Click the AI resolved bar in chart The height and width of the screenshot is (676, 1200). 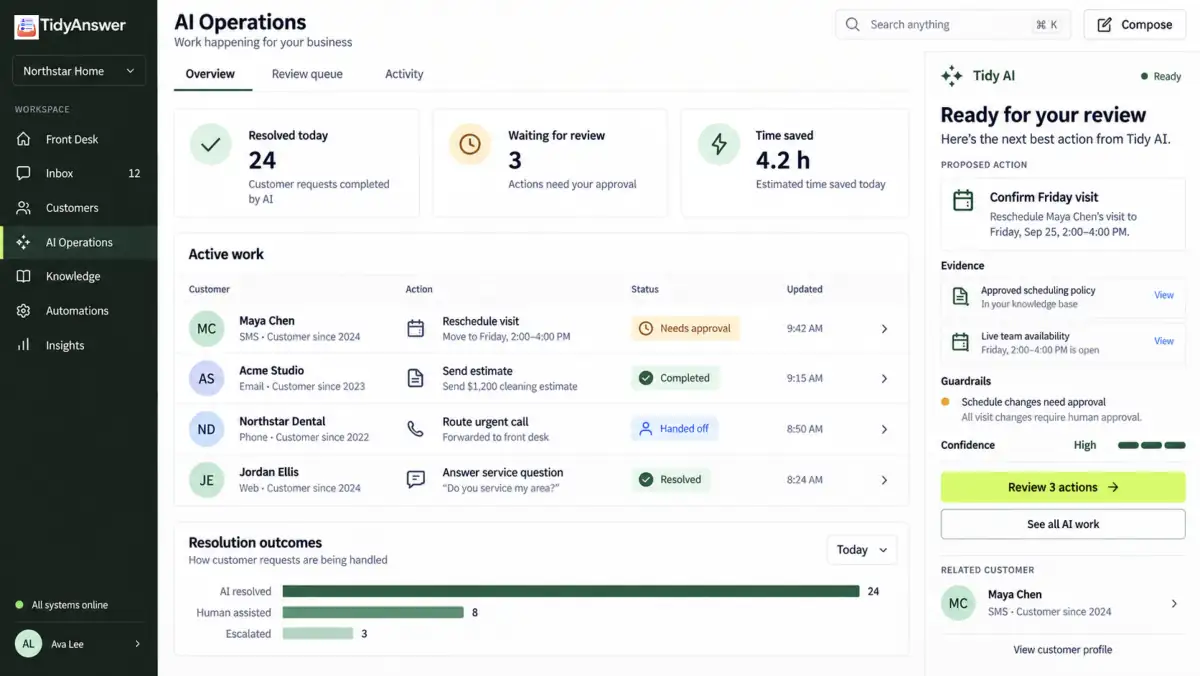click(571, 591)
